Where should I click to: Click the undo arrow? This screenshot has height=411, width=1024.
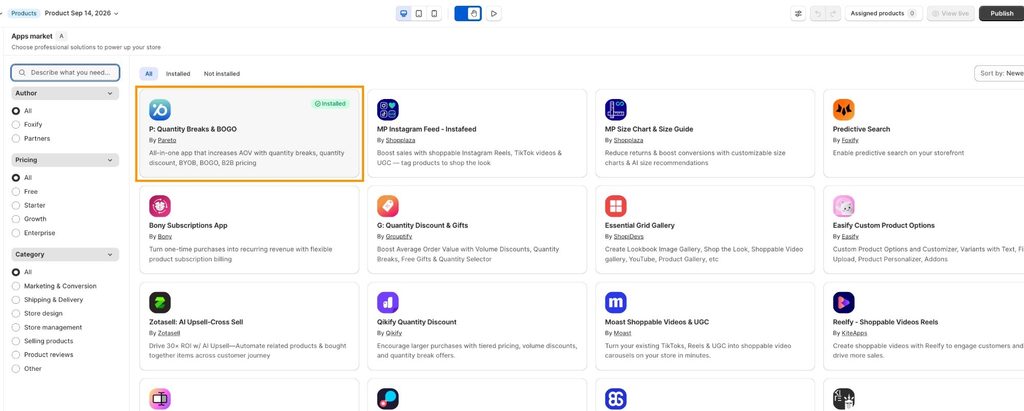pyautogui.click(x=818, y=13)
